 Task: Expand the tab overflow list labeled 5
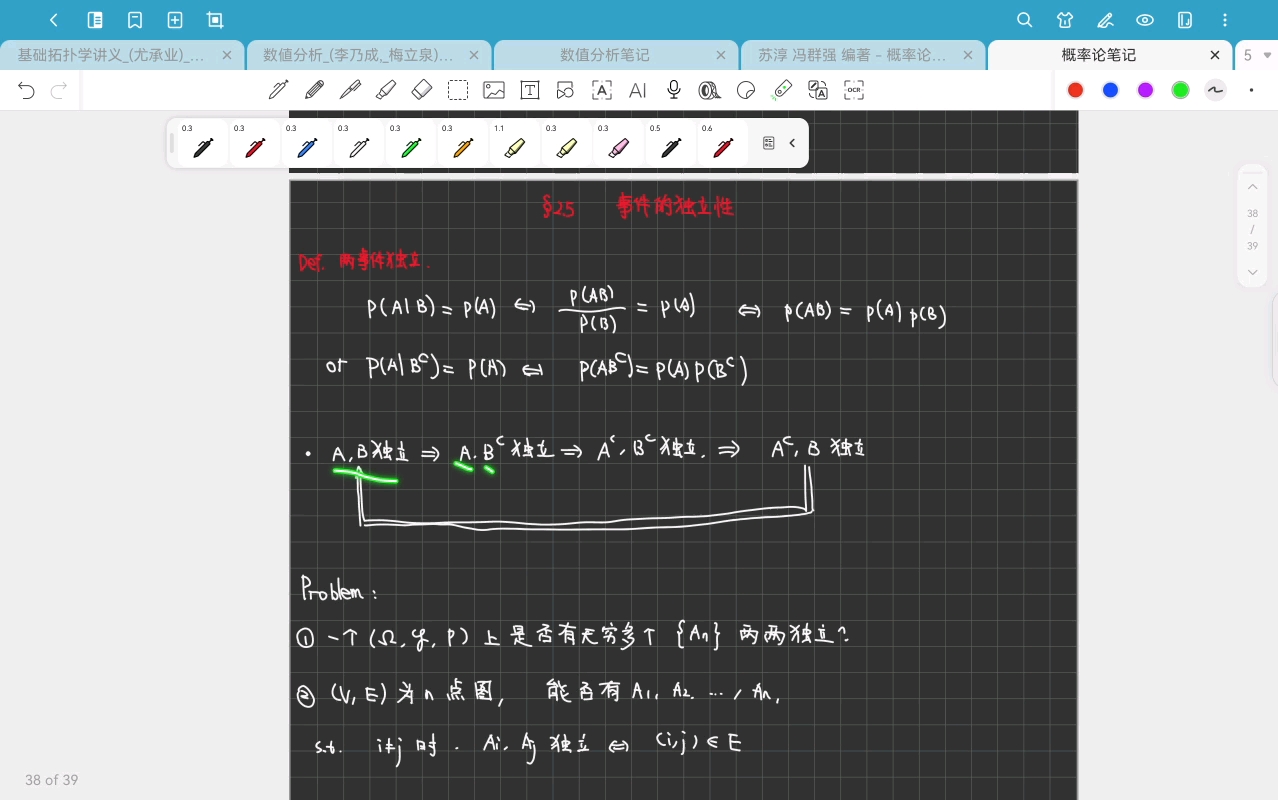pyautogui.click(x=1257, y=55)
